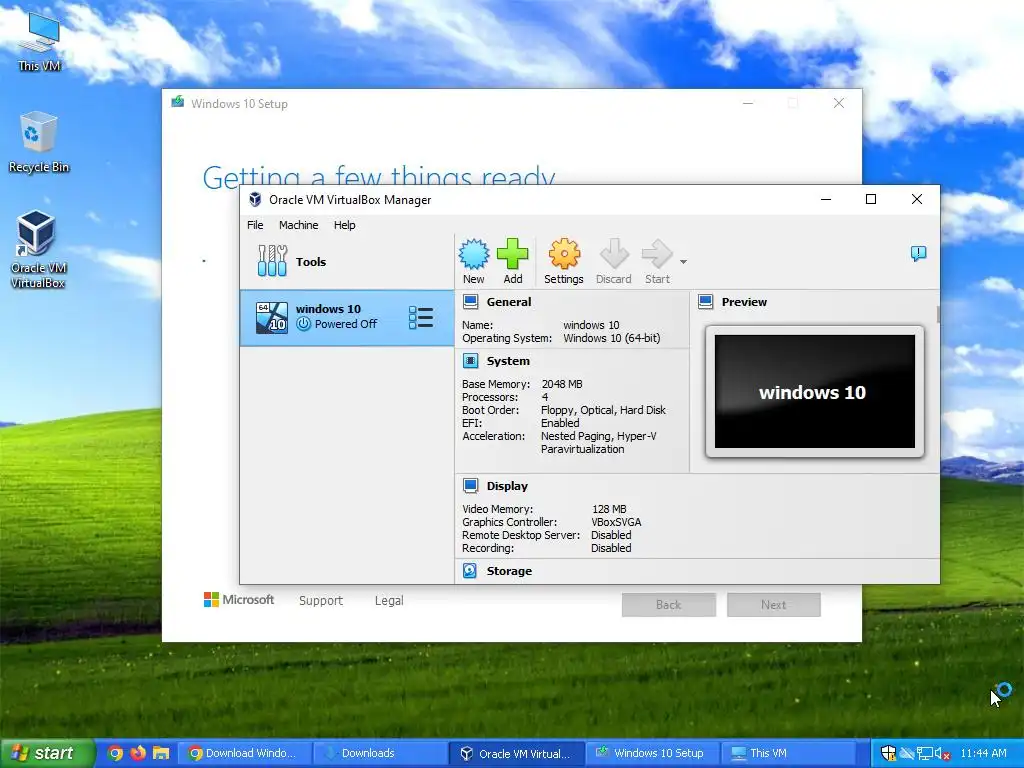Click the security shield tray icon
Image resolution: width=1024 pixels, height=768 pixels.
pos(888,753)
